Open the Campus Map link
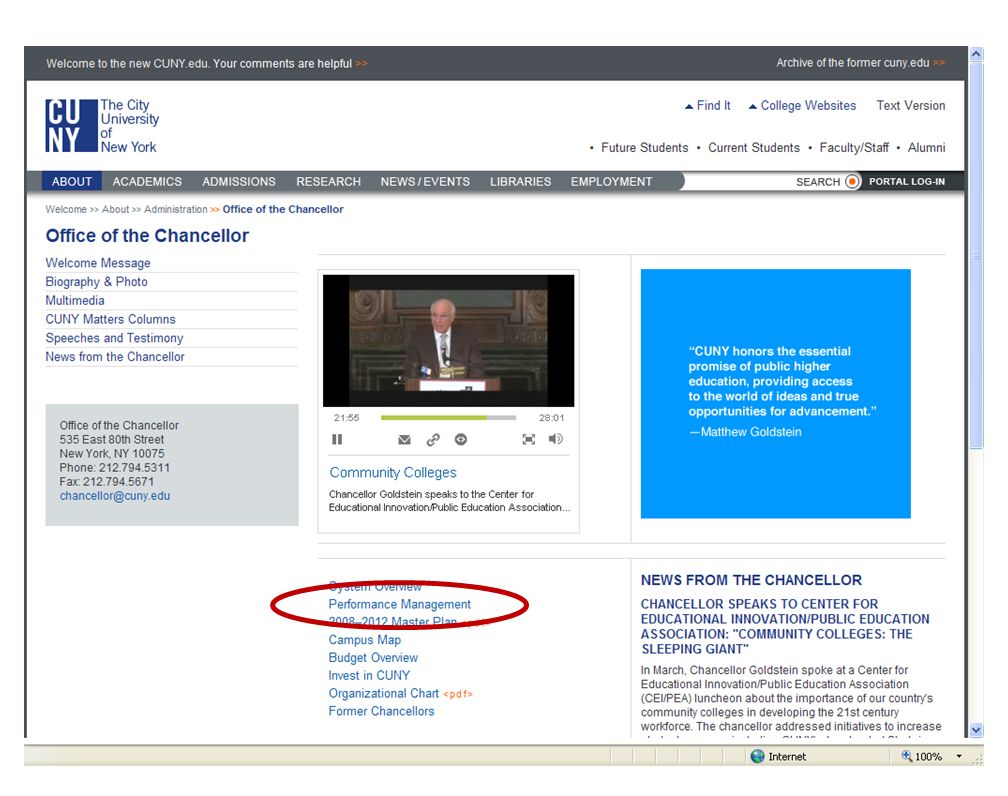The image size is (1008, 796). [364, 640]
